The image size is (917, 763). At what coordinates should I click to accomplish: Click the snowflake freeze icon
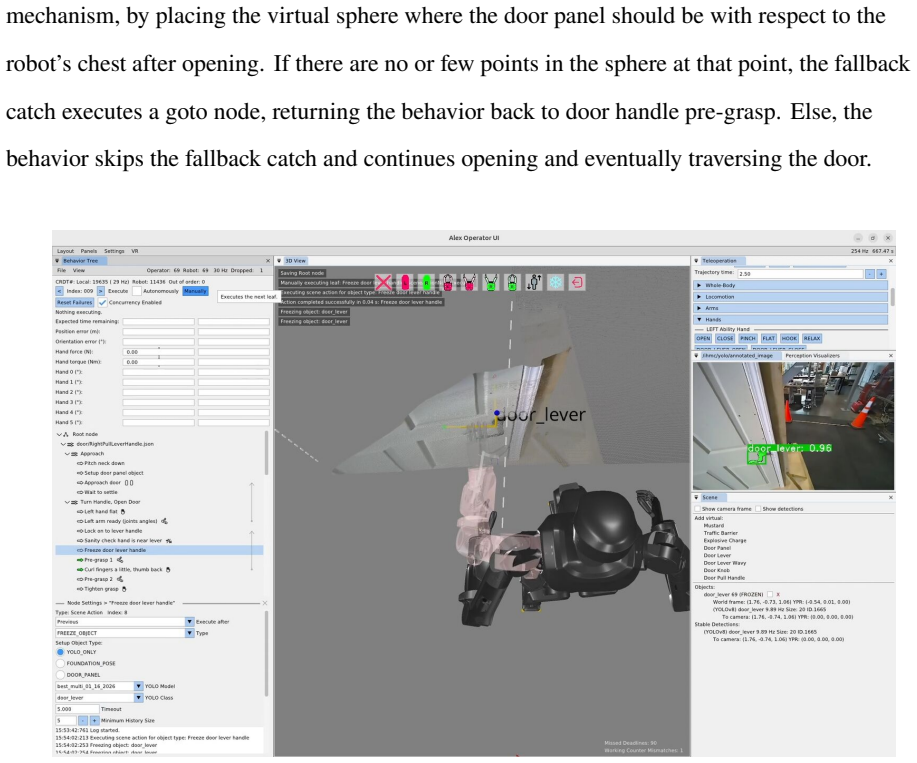555,283
